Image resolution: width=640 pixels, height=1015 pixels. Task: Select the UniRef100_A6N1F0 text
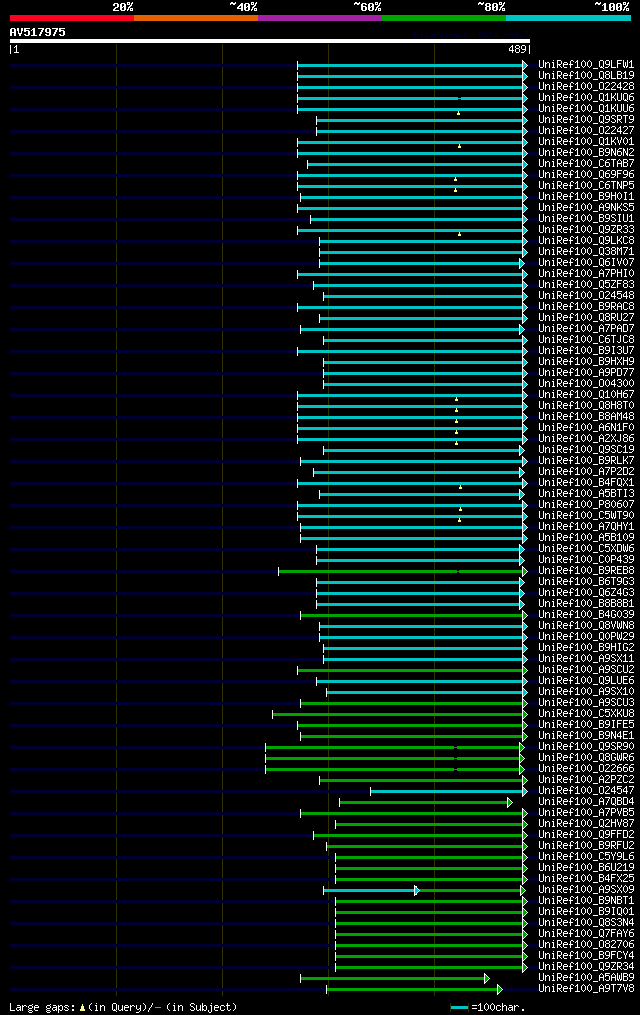586,428
